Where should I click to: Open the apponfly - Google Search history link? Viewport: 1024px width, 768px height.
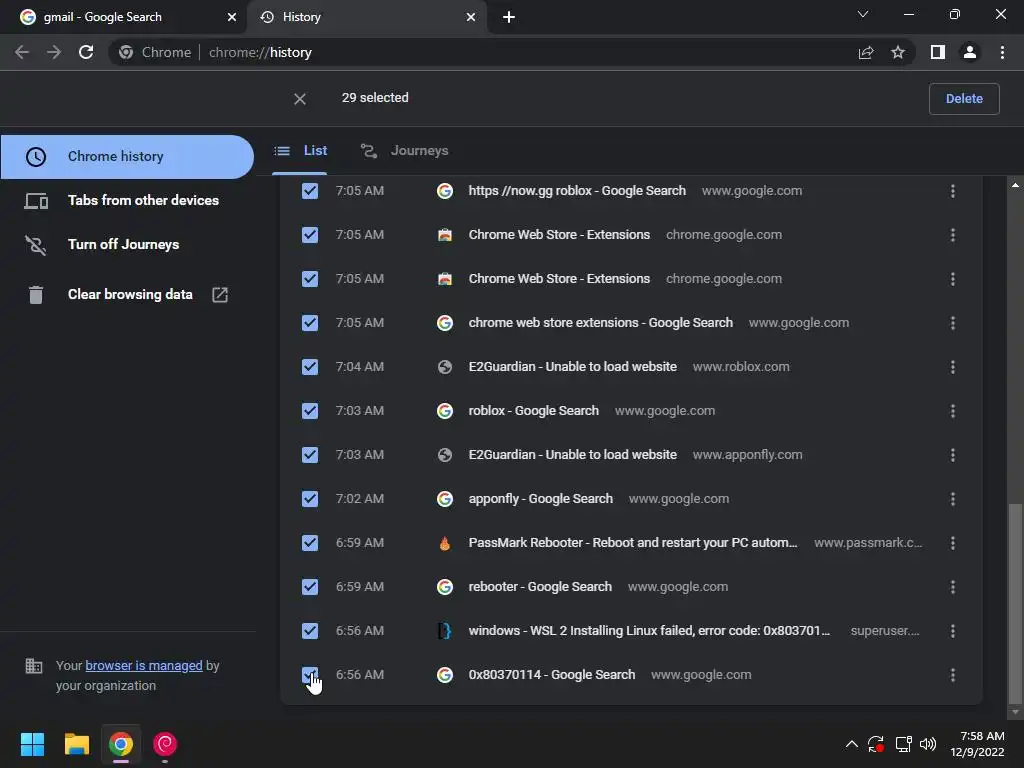click(541, 499)
